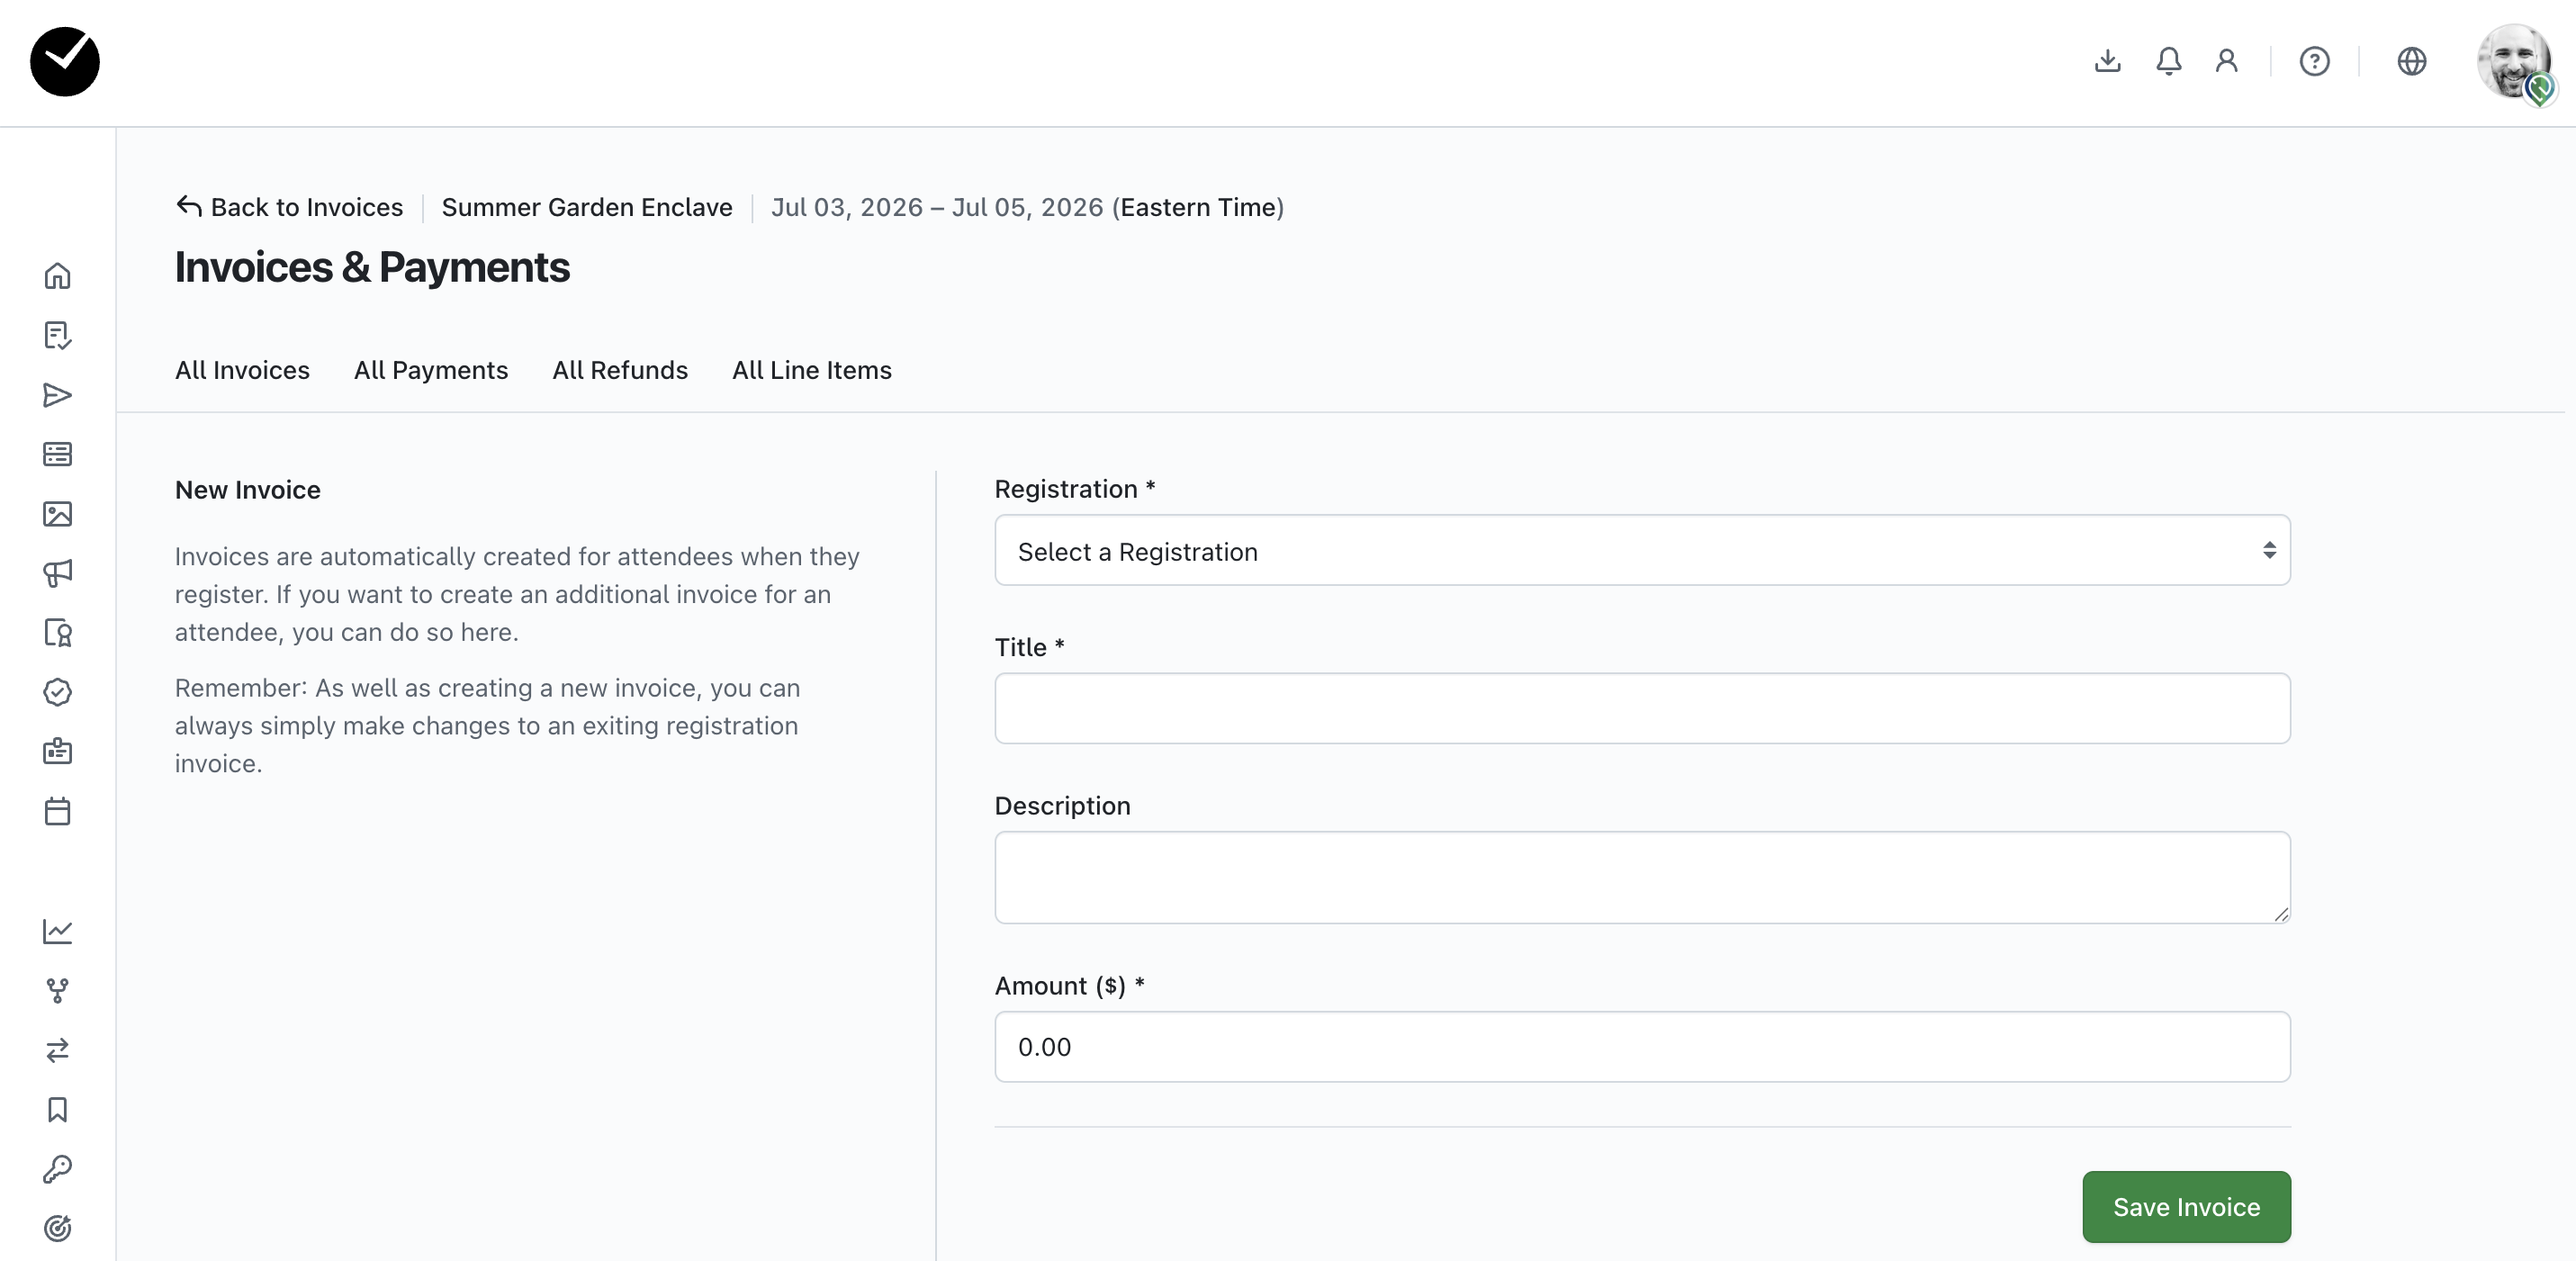
Task: Open the All Refunds tab
Action: (619, 370)
